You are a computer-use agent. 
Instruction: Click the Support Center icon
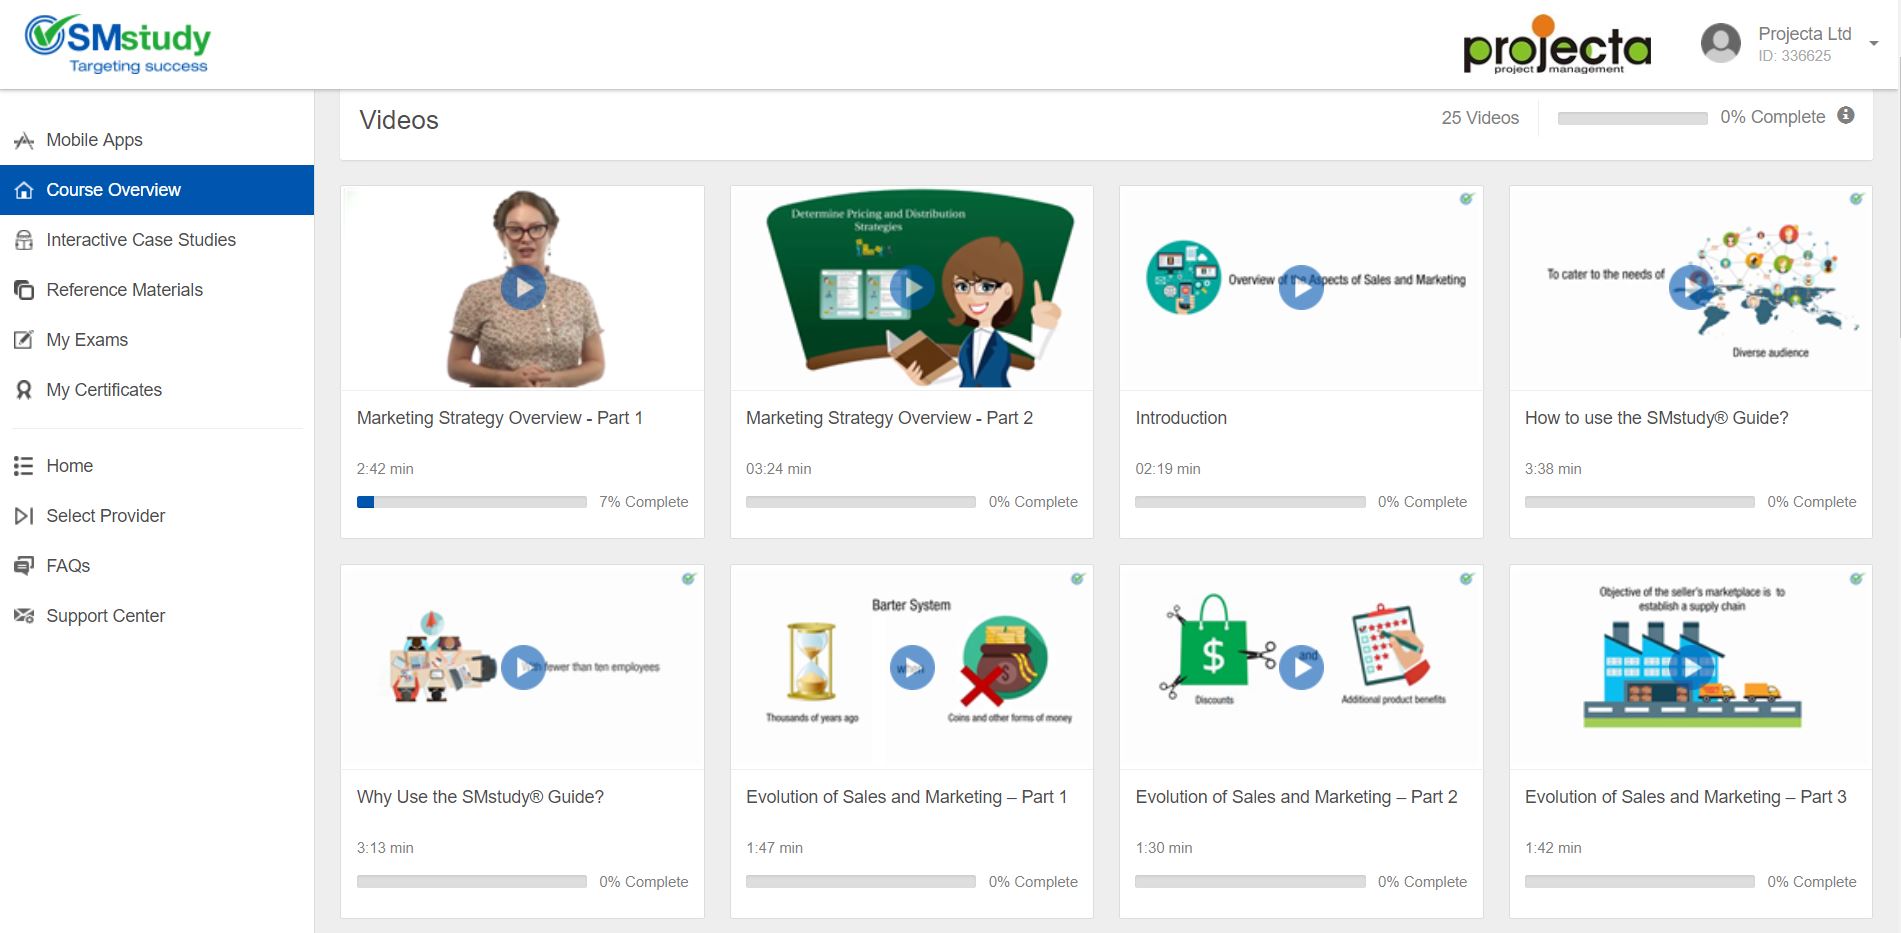(24, 616)
